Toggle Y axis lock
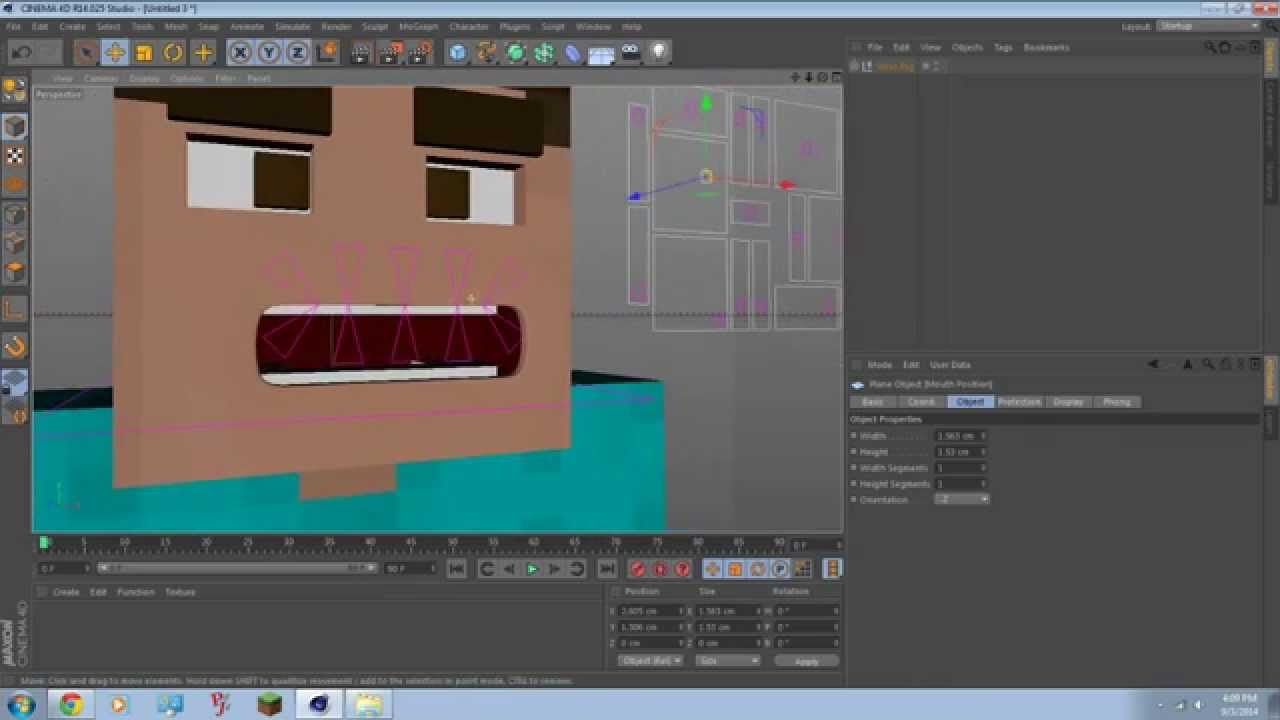The width and height of the screenshot is (1280, 720). [269, 53]
